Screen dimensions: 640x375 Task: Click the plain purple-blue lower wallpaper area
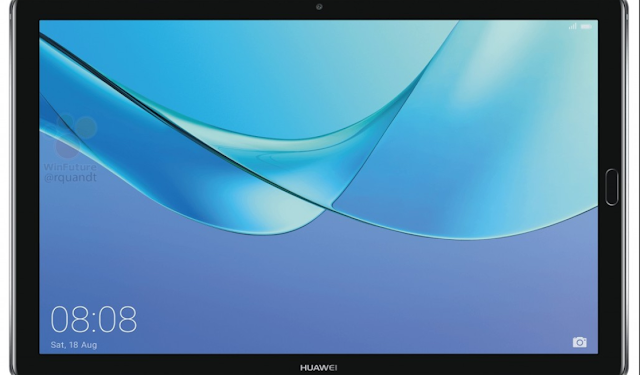318,294
